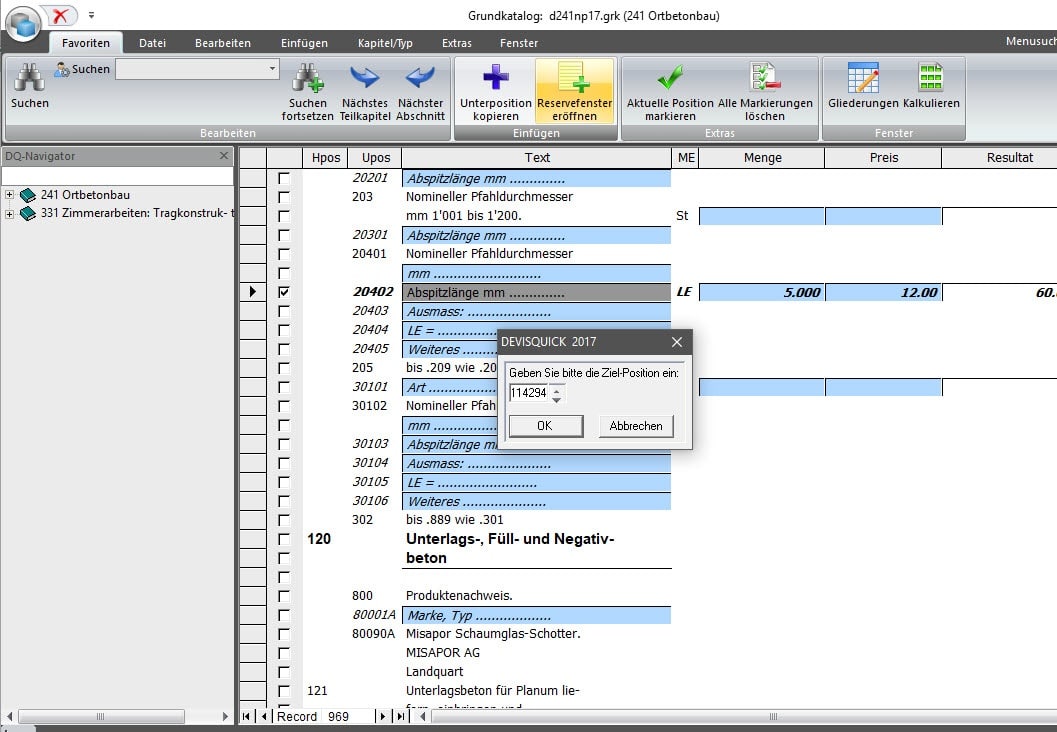Viewport: 1057px width, 732px height.
Task: Confirm the dialog with OK
Action: (545, 426)
